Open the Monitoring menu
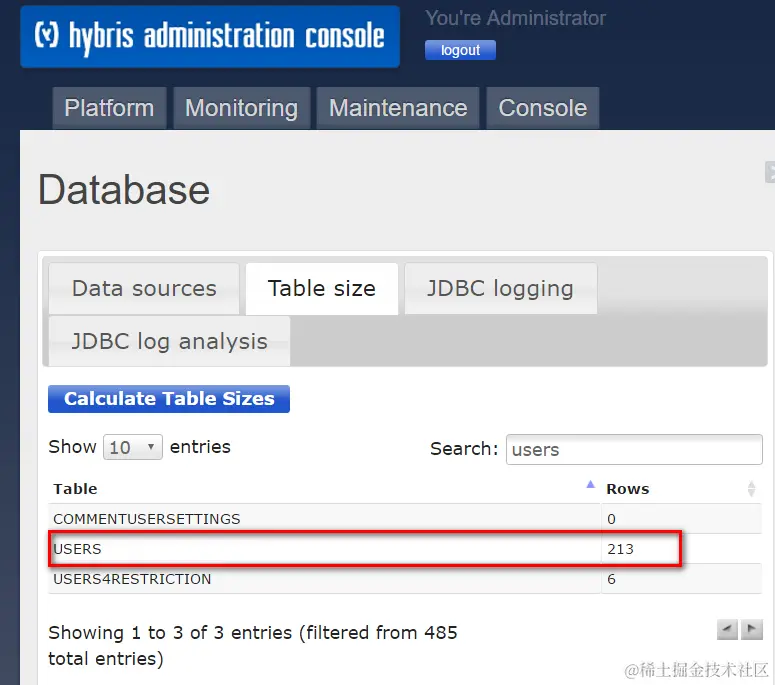This screenshot has width=775, height=685. (x=242, y=108)
